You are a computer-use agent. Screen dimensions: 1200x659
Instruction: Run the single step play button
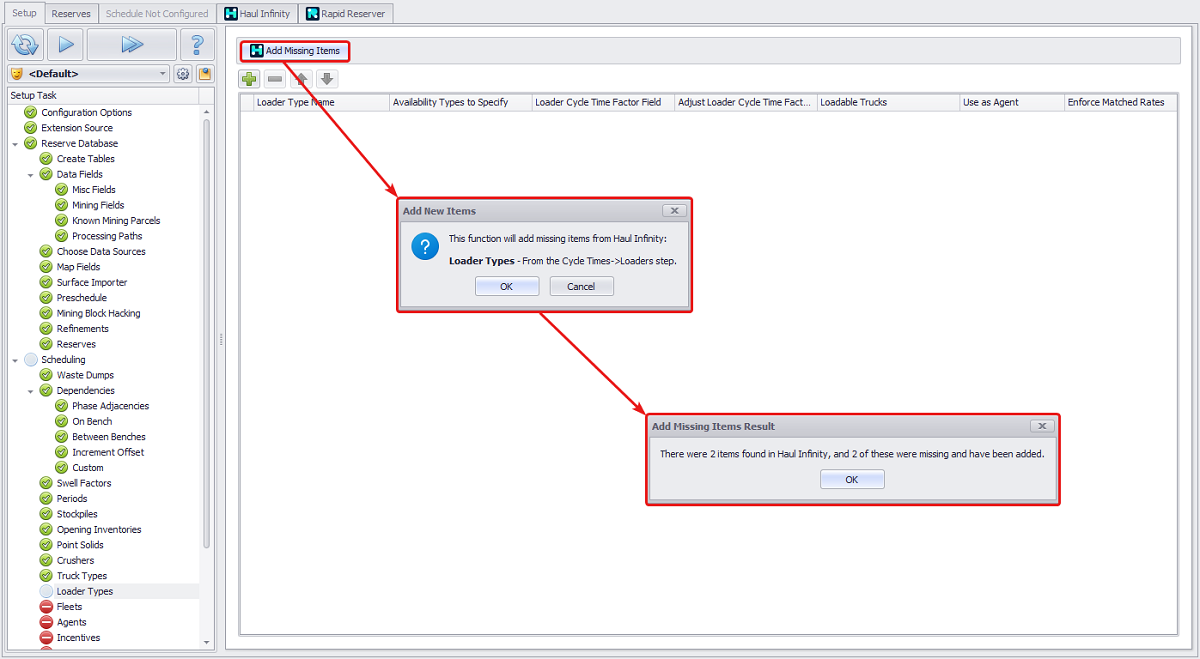coord(64,44)
